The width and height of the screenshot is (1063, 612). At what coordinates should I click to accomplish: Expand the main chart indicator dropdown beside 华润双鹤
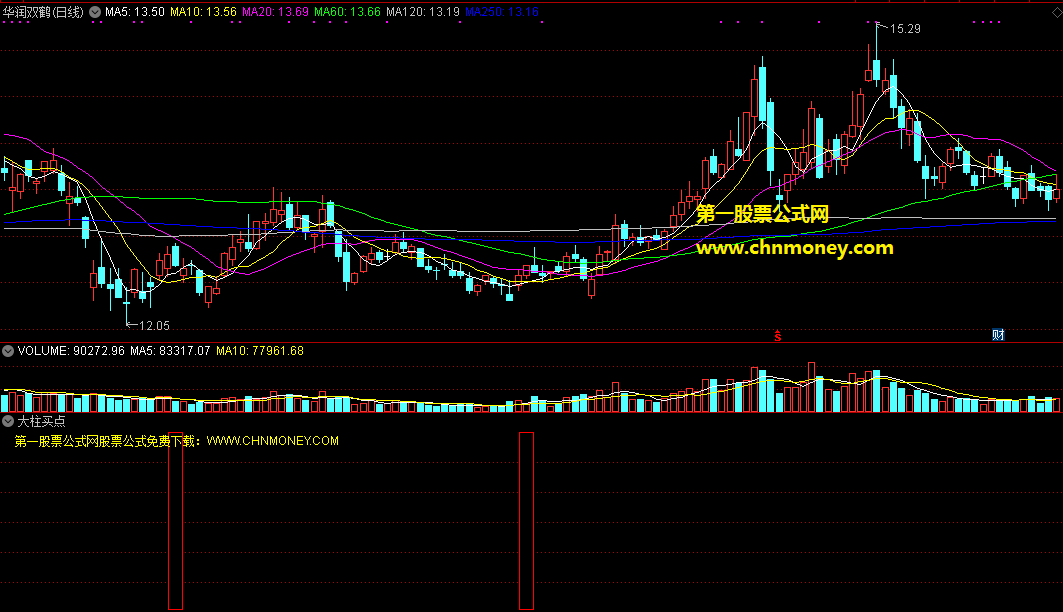click(95, 12)
